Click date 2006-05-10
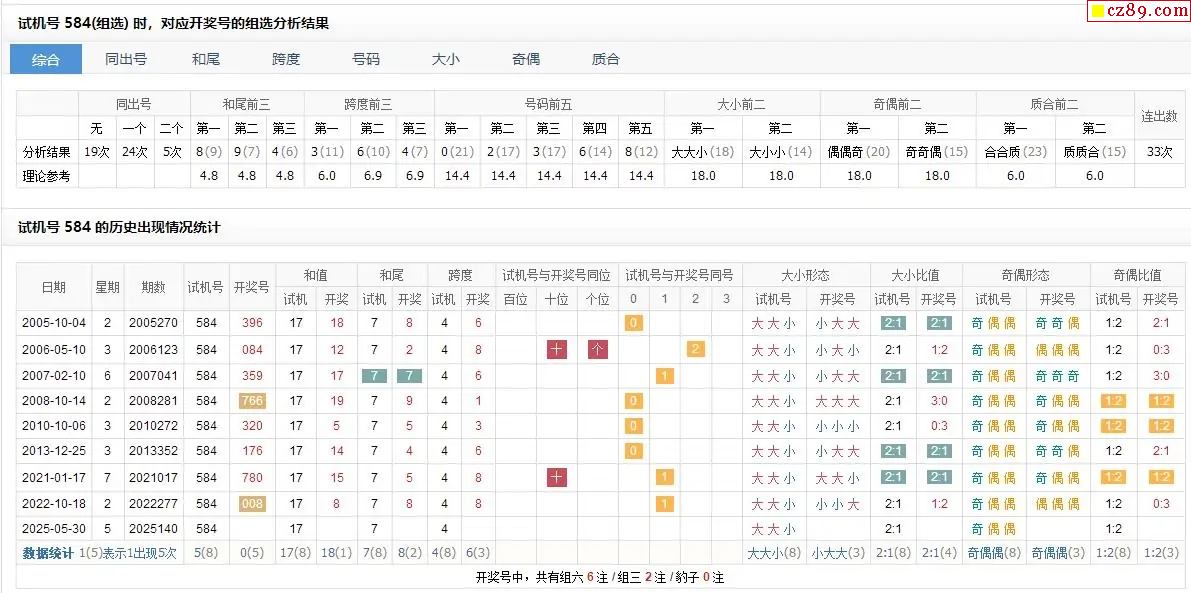Image resolution: width=1191 pixels, height=593 pixels. click(x=54, y=350)
